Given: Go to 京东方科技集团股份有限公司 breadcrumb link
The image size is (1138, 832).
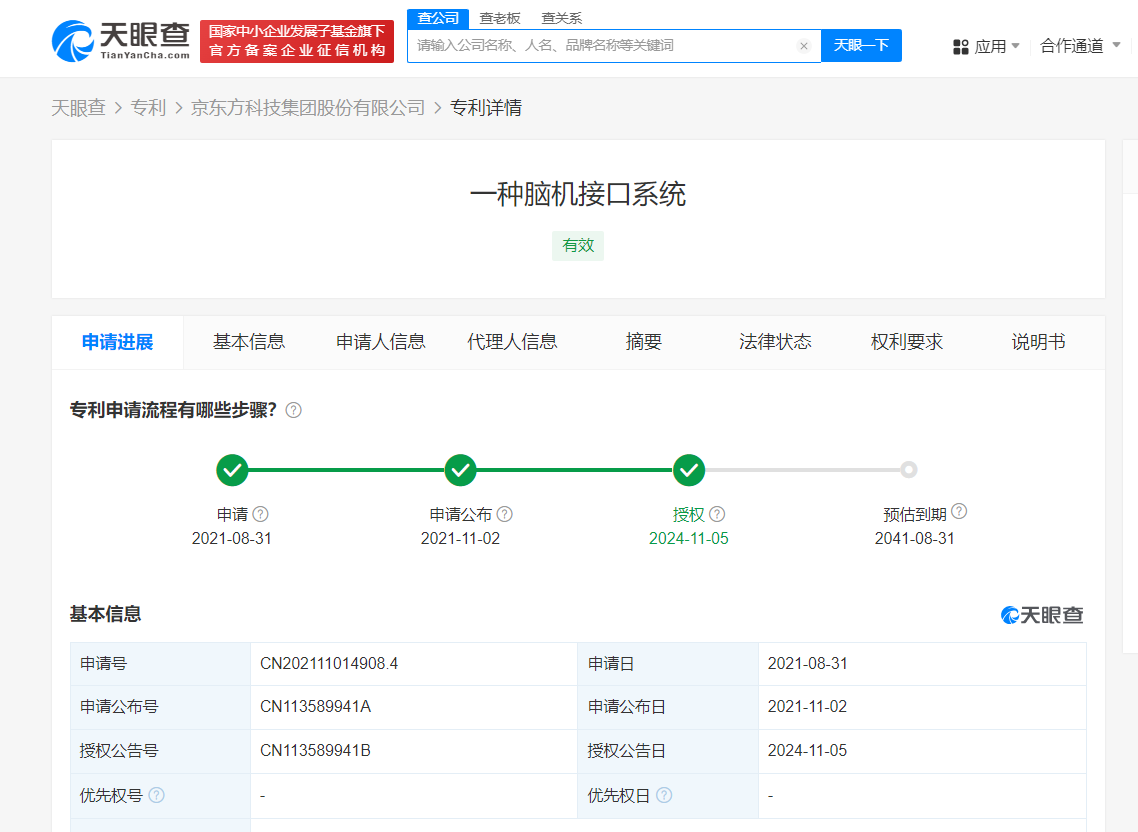Looking at the screenshot, I should (x=308, y=108).
